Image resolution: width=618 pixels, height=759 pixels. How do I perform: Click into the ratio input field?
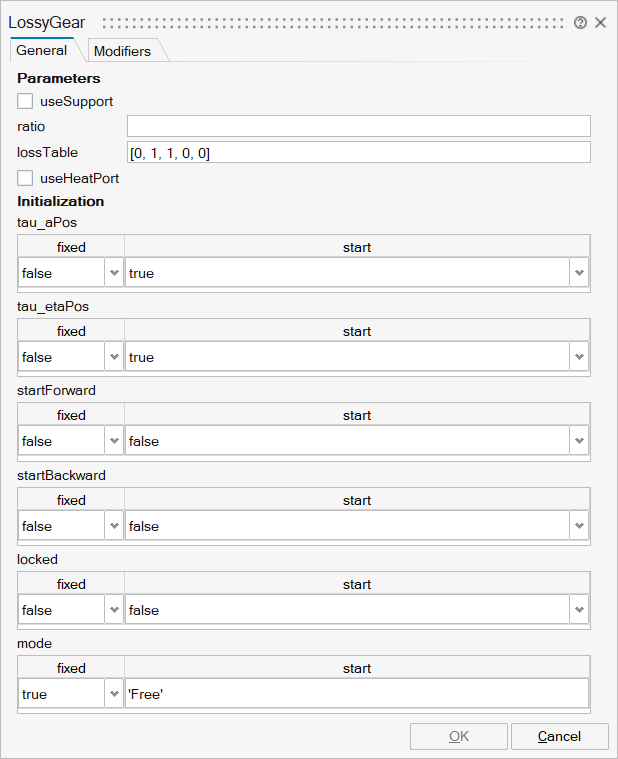tap(358, 126)
